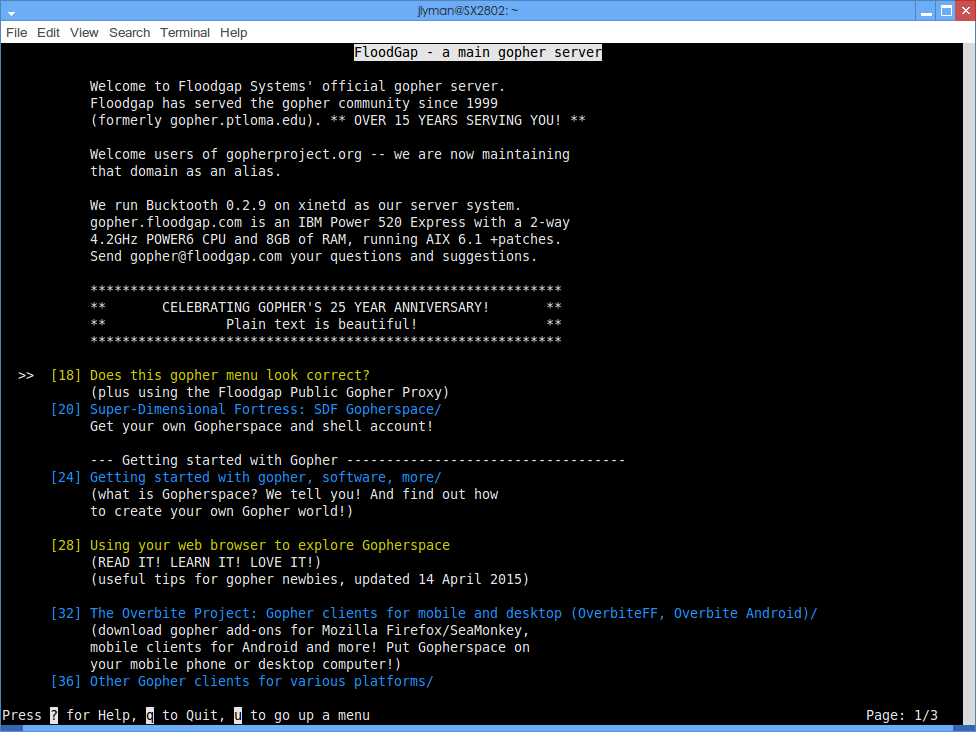Click the highlighted u key hint
This screenshot has height=732, width=976.
tap(238, 715)
